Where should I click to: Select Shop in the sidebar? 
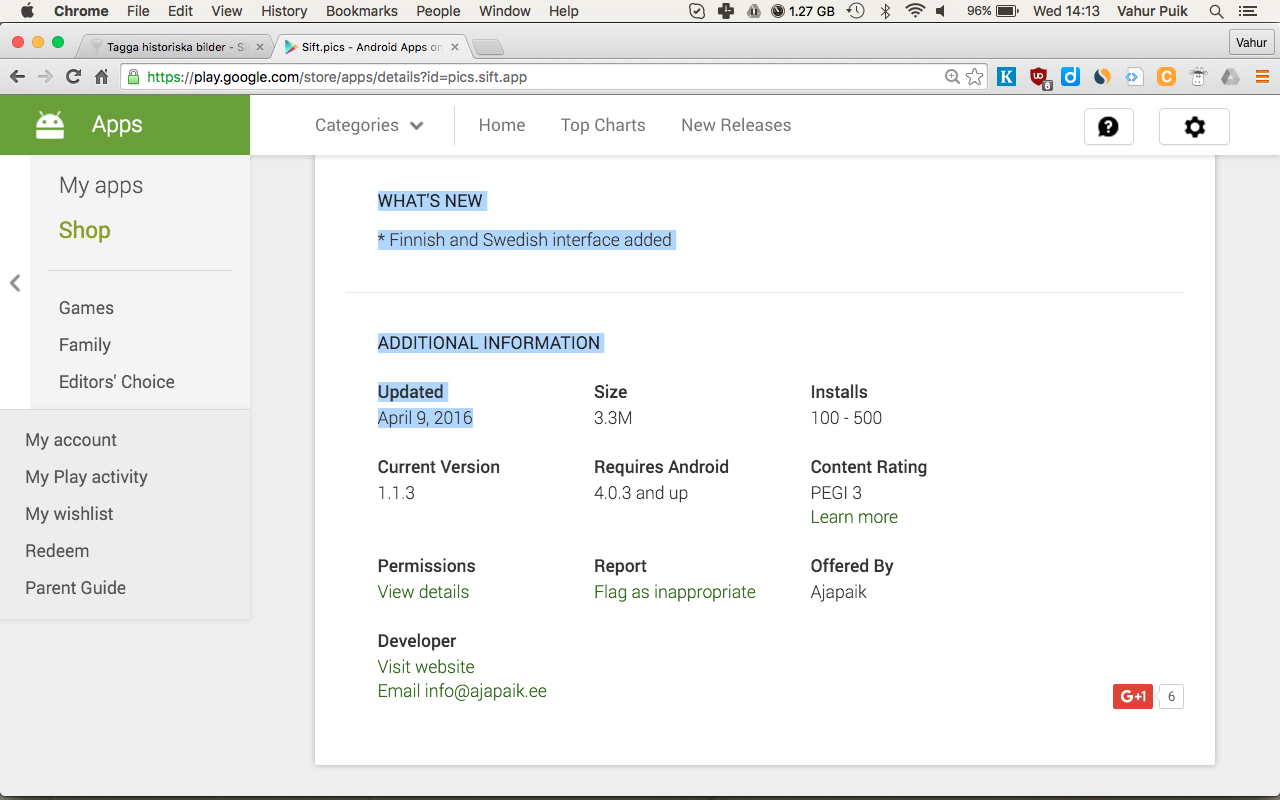(x=85, y=230)
